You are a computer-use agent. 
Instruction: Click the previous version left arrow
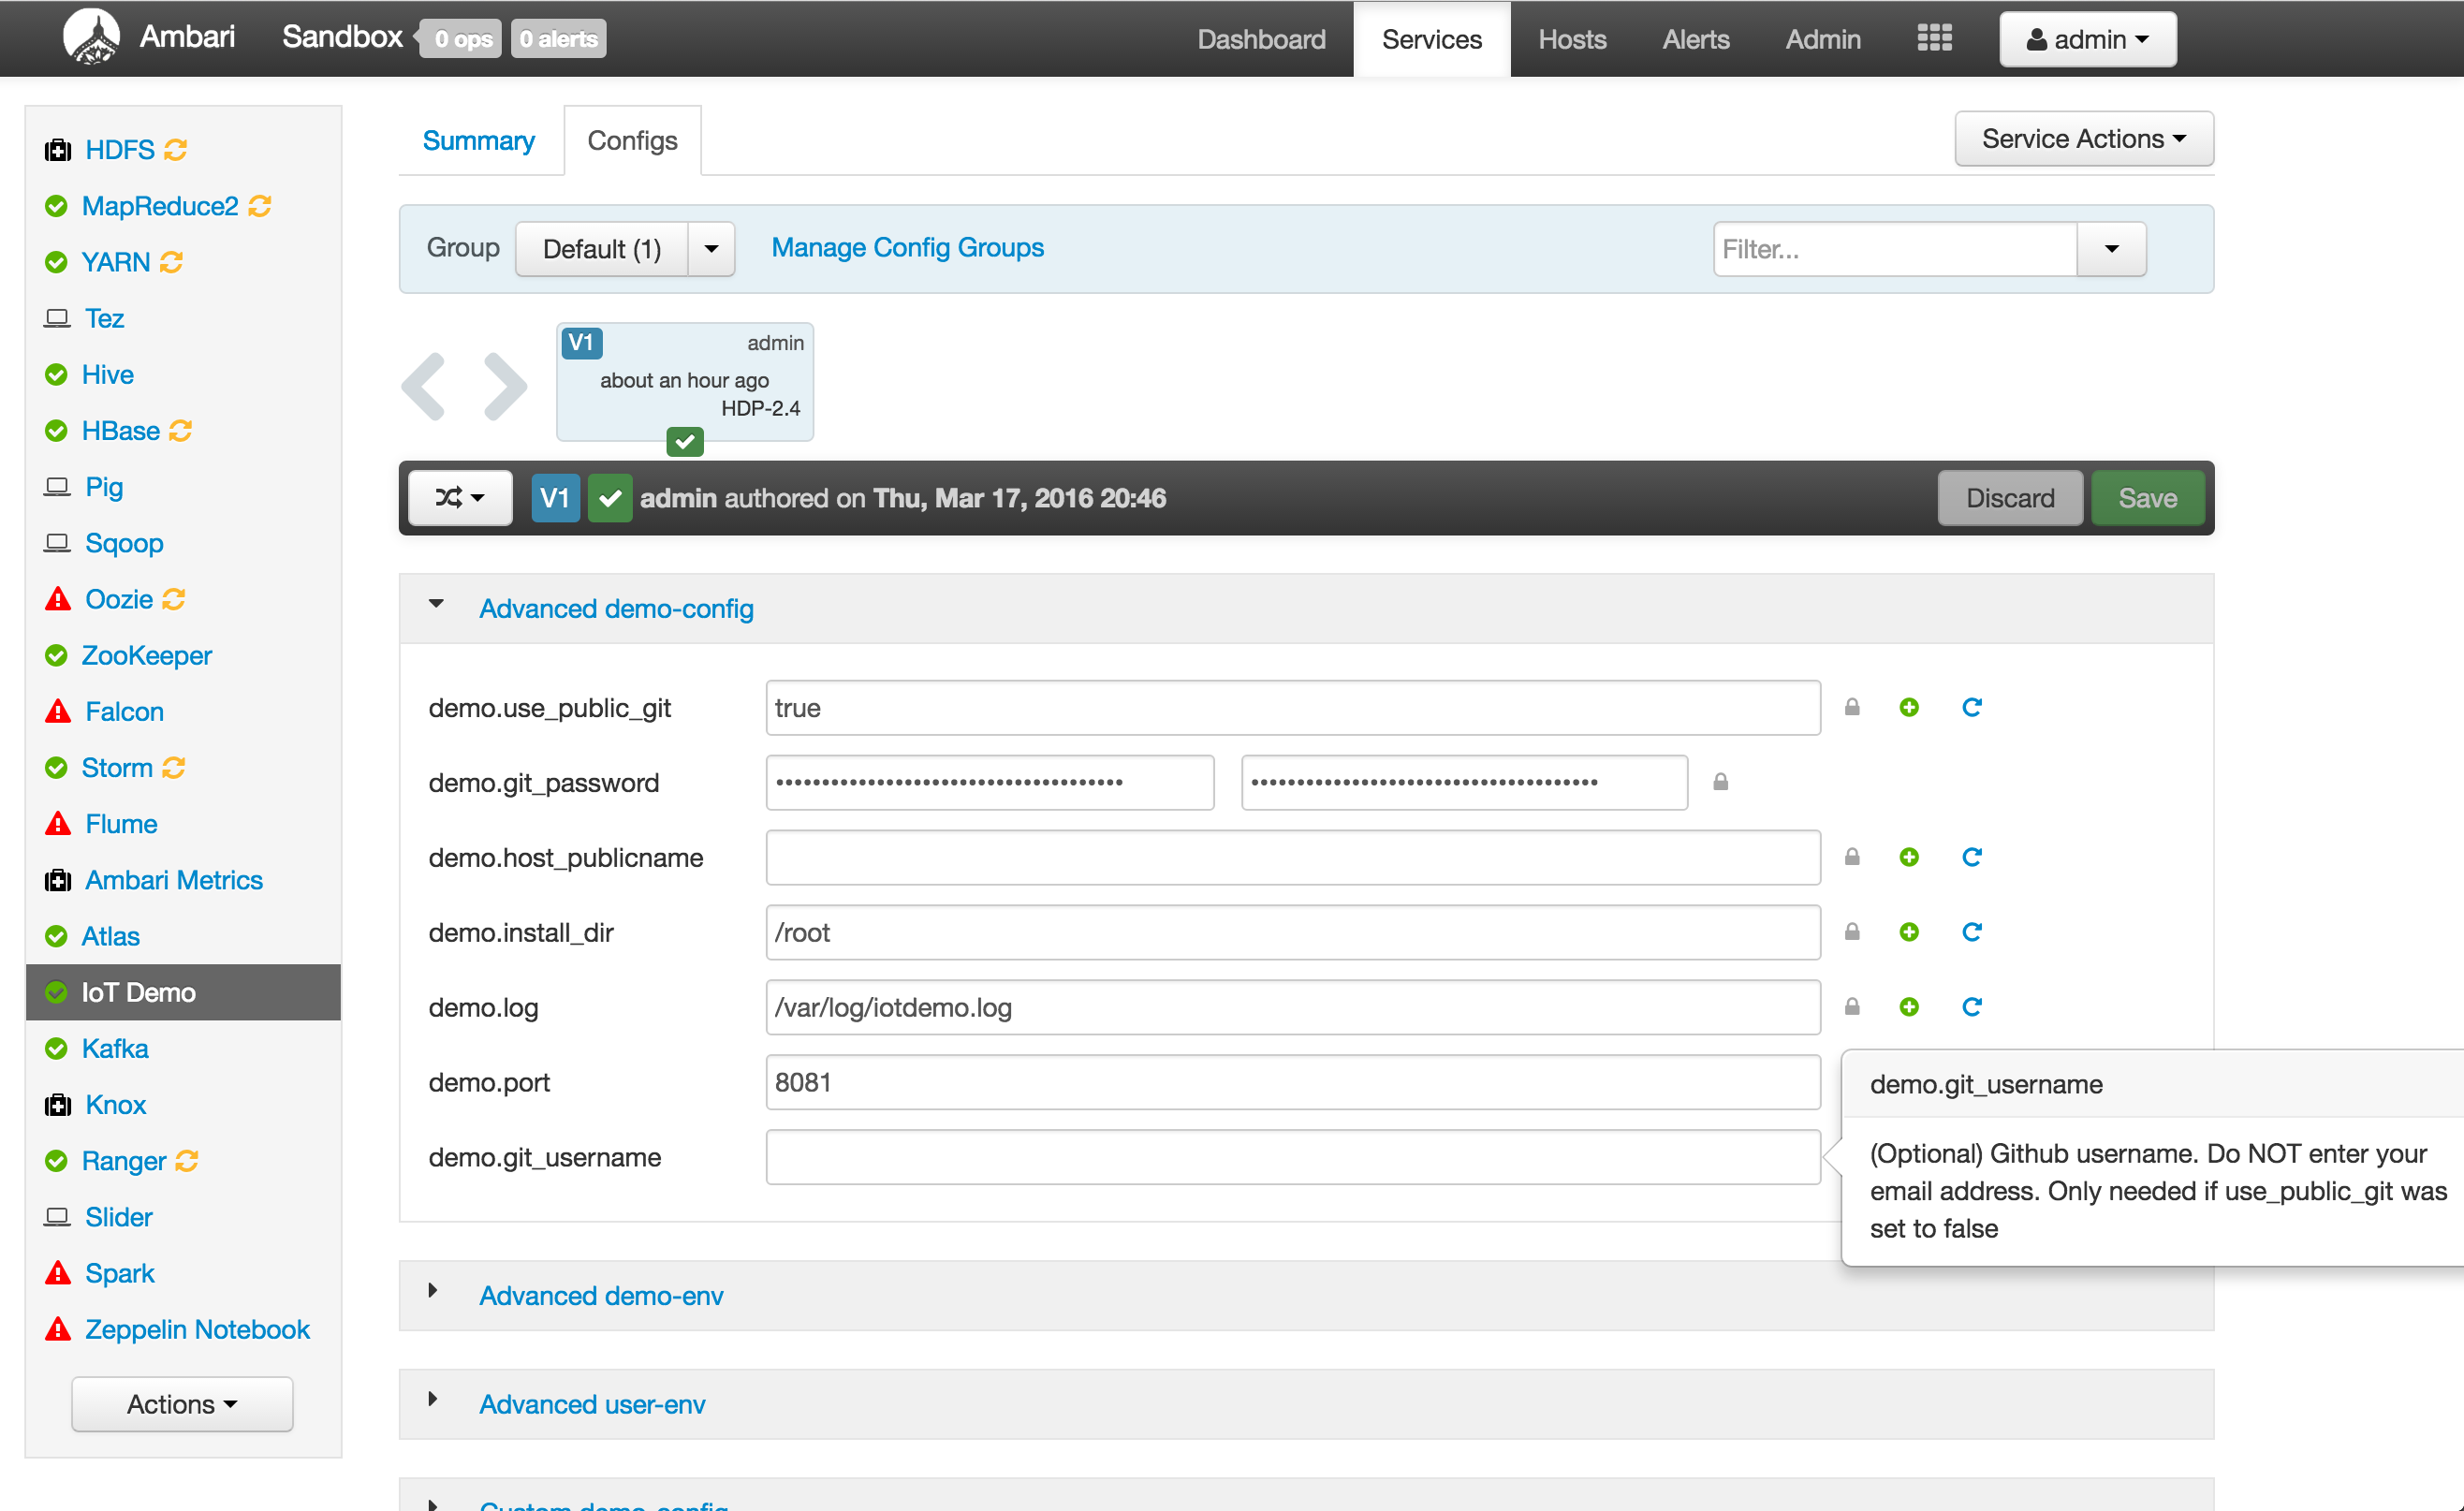pyautogui.click(x=424, y=385)
